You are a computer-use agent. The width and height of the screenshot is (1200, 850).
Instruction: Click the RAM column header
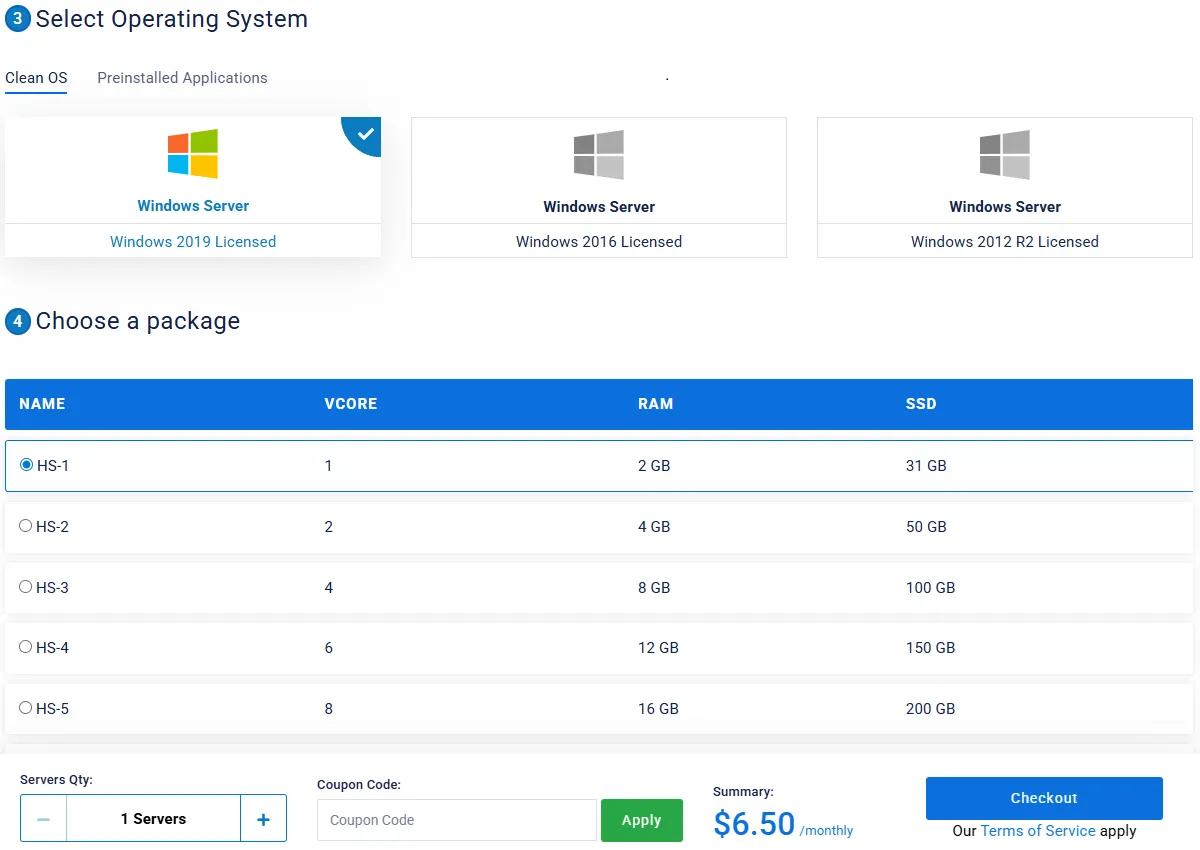click(656, 404)
